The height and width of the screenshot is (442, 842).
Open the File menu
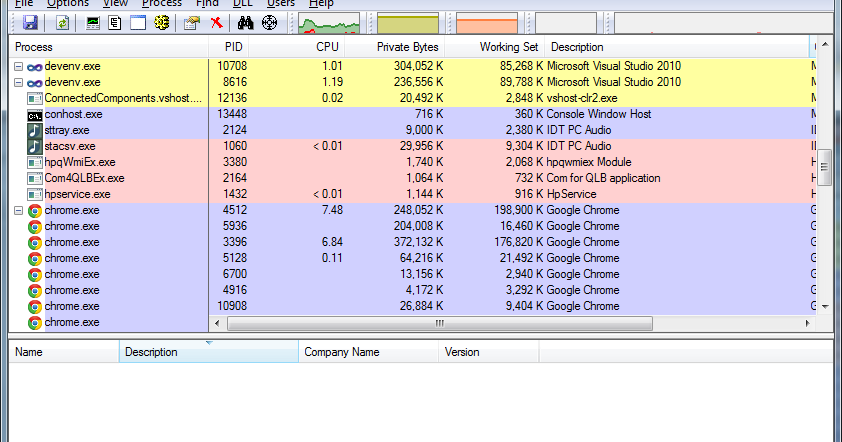(24, 4)
